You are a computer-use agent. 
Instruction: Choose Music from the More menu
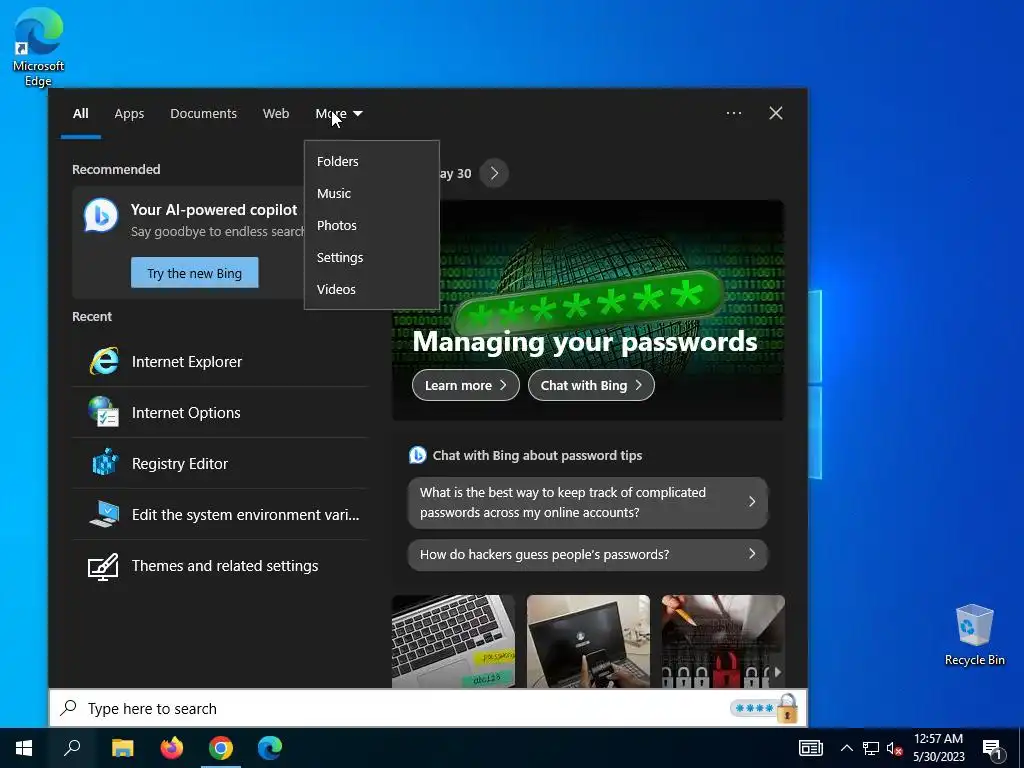pyautogui.click(x=372, y=193)
